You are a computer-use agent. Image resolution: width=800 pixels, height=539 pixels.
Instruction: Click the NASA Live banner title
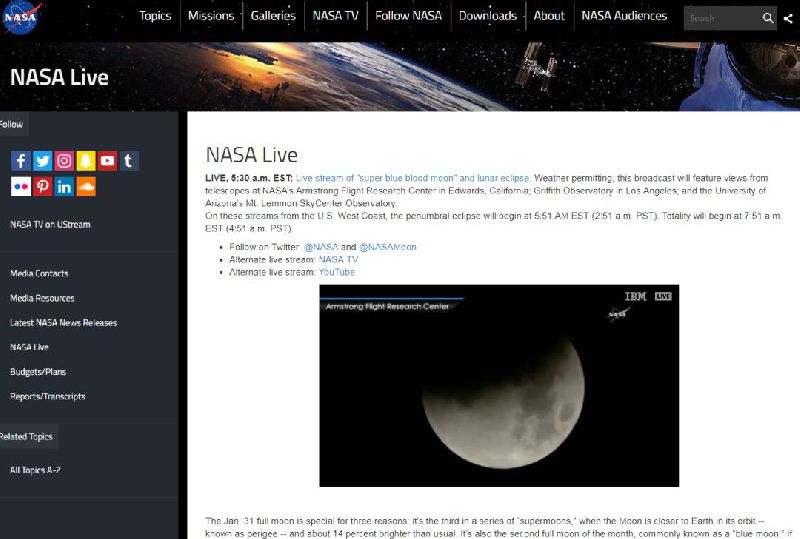(59, 78)
